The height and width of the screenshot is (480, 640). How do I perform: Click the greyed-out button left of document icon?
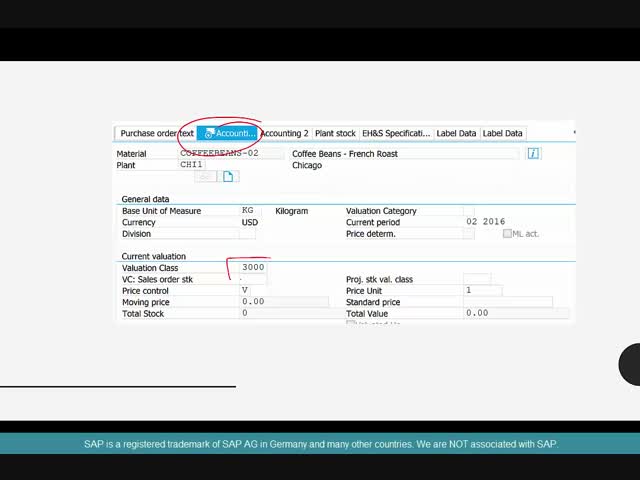tap(205, 177)
